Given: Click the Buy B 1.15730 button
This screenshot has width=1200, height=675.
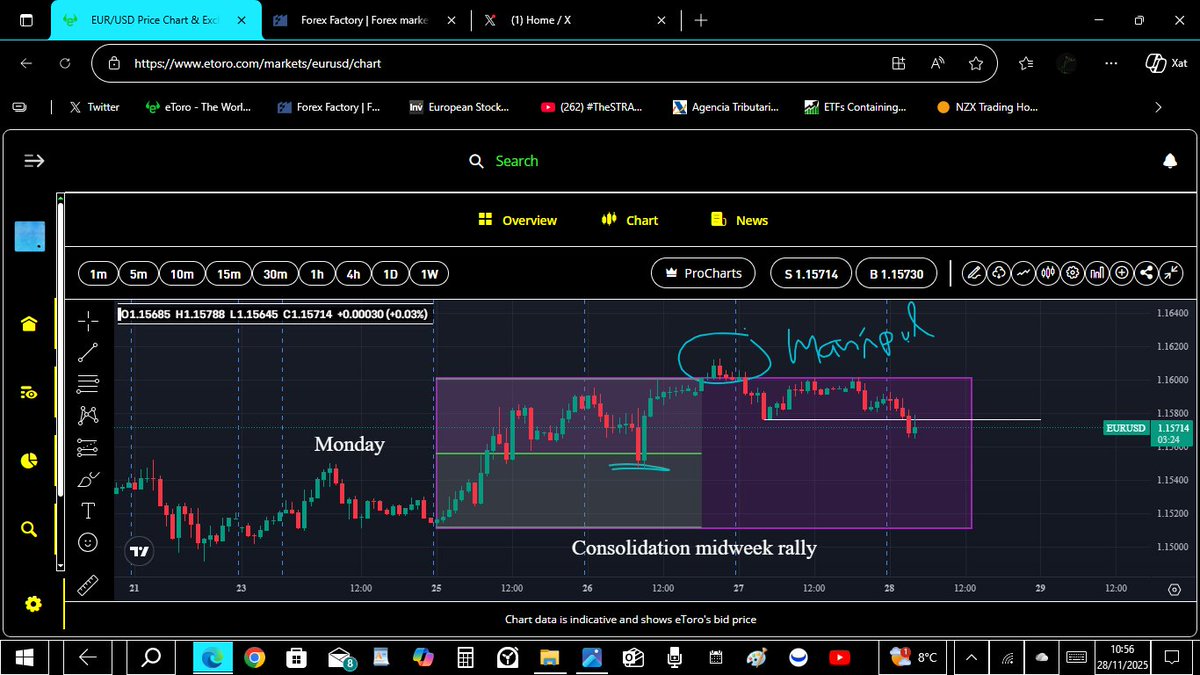Looking at the screenshot, I should (896, 273).
